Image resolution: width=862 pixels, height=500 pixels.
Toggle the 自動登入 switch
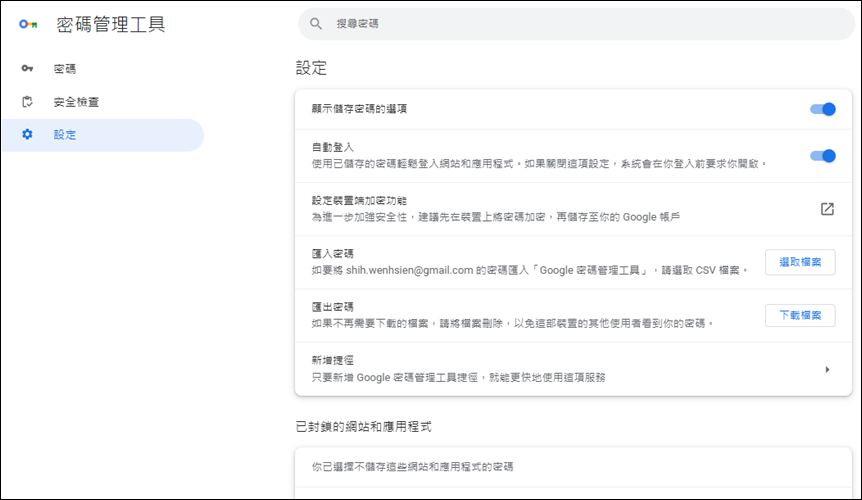tap(823, 155)
